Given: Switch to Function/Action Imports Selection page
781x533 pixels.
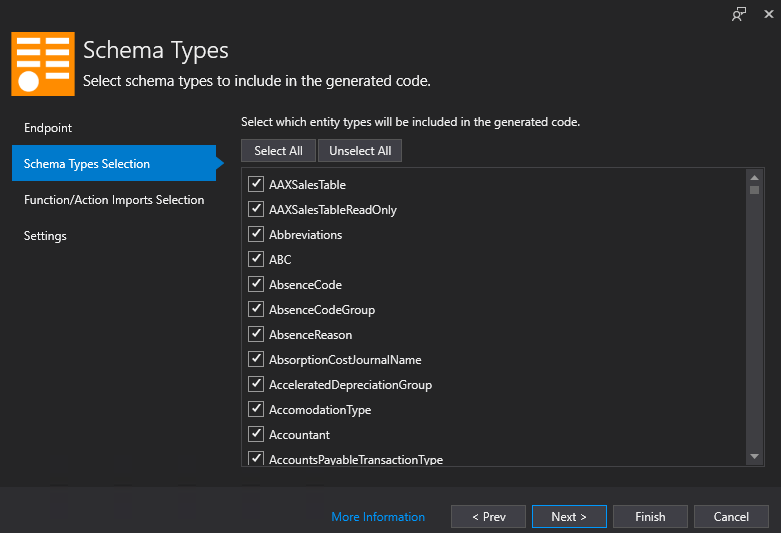Looking at the screenshot, I should pos(114,200).
